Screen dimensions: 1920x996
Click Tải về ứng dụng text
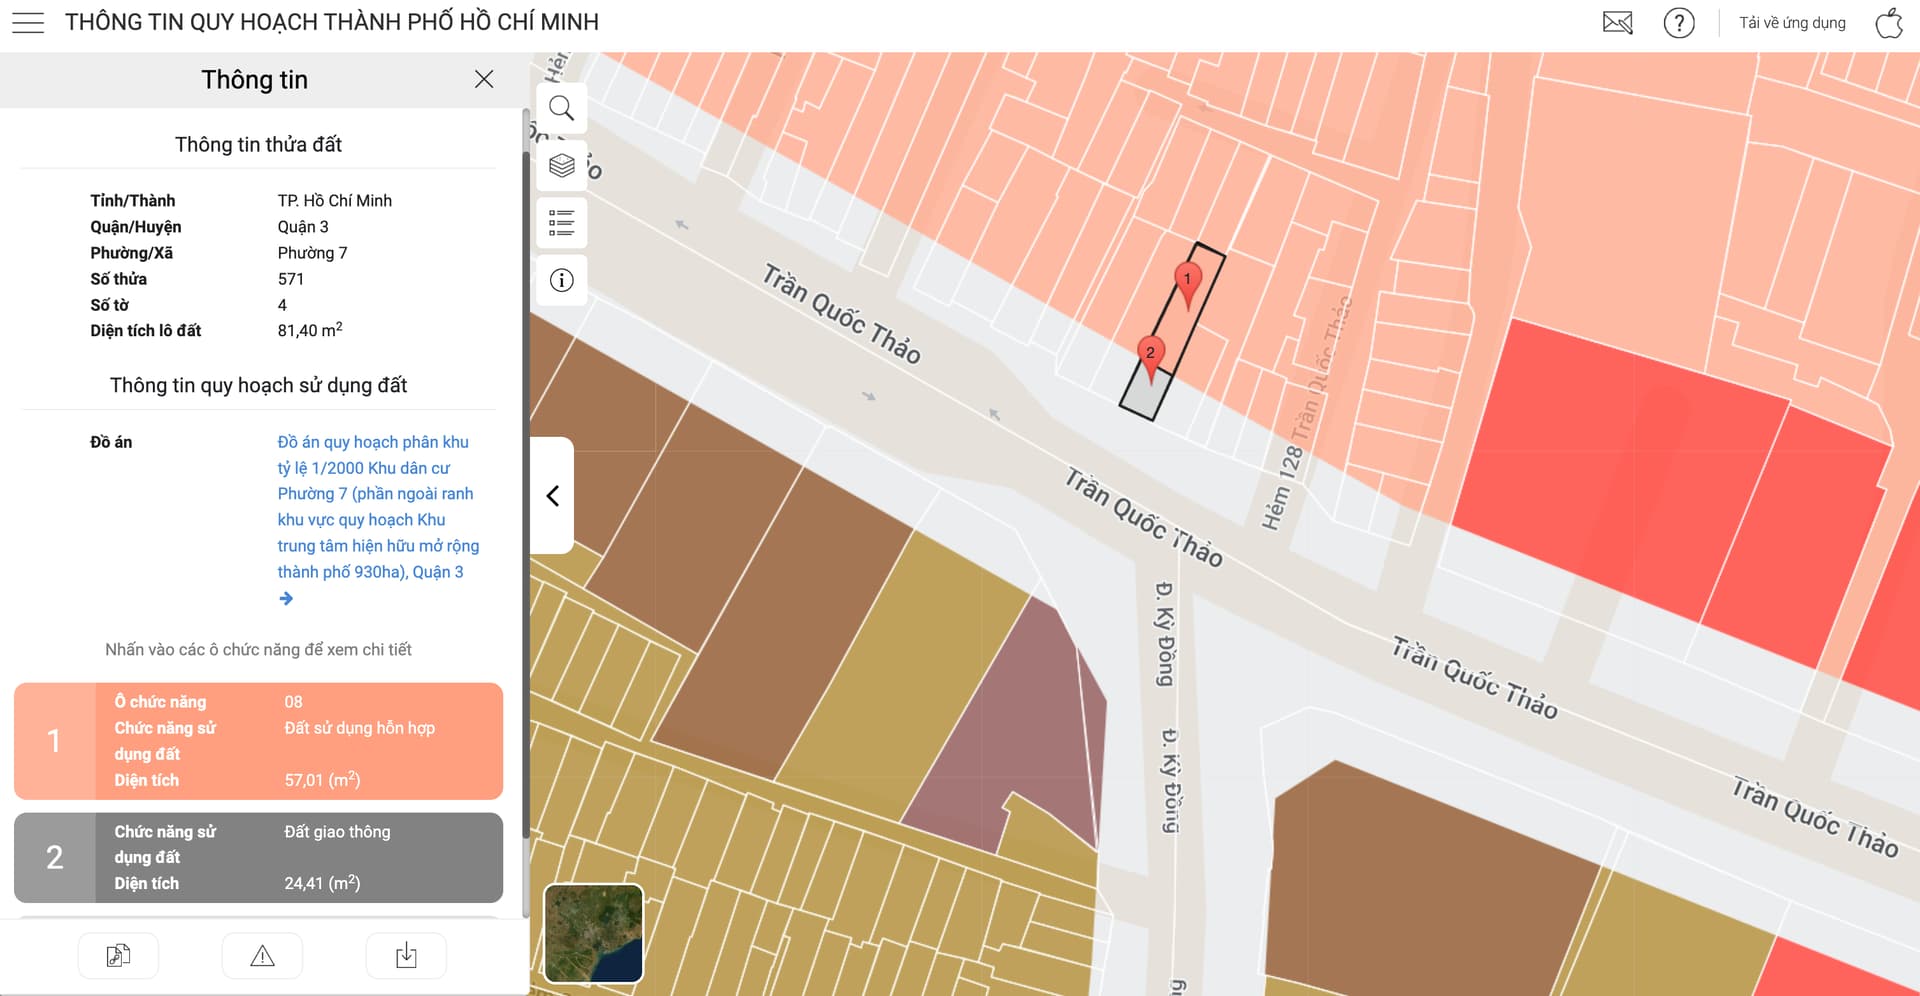pyautogui.click(x=1792, y=23)
